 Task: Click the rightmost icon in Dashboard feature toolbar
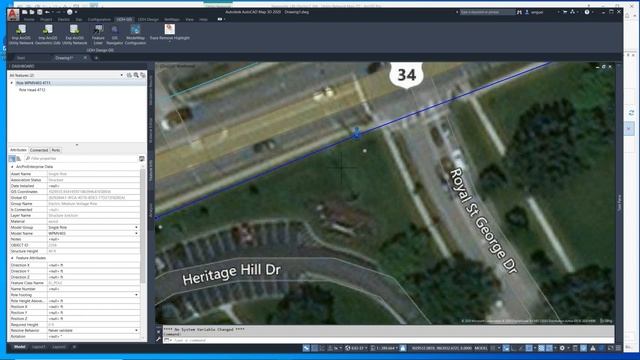(x=142, y=75)
